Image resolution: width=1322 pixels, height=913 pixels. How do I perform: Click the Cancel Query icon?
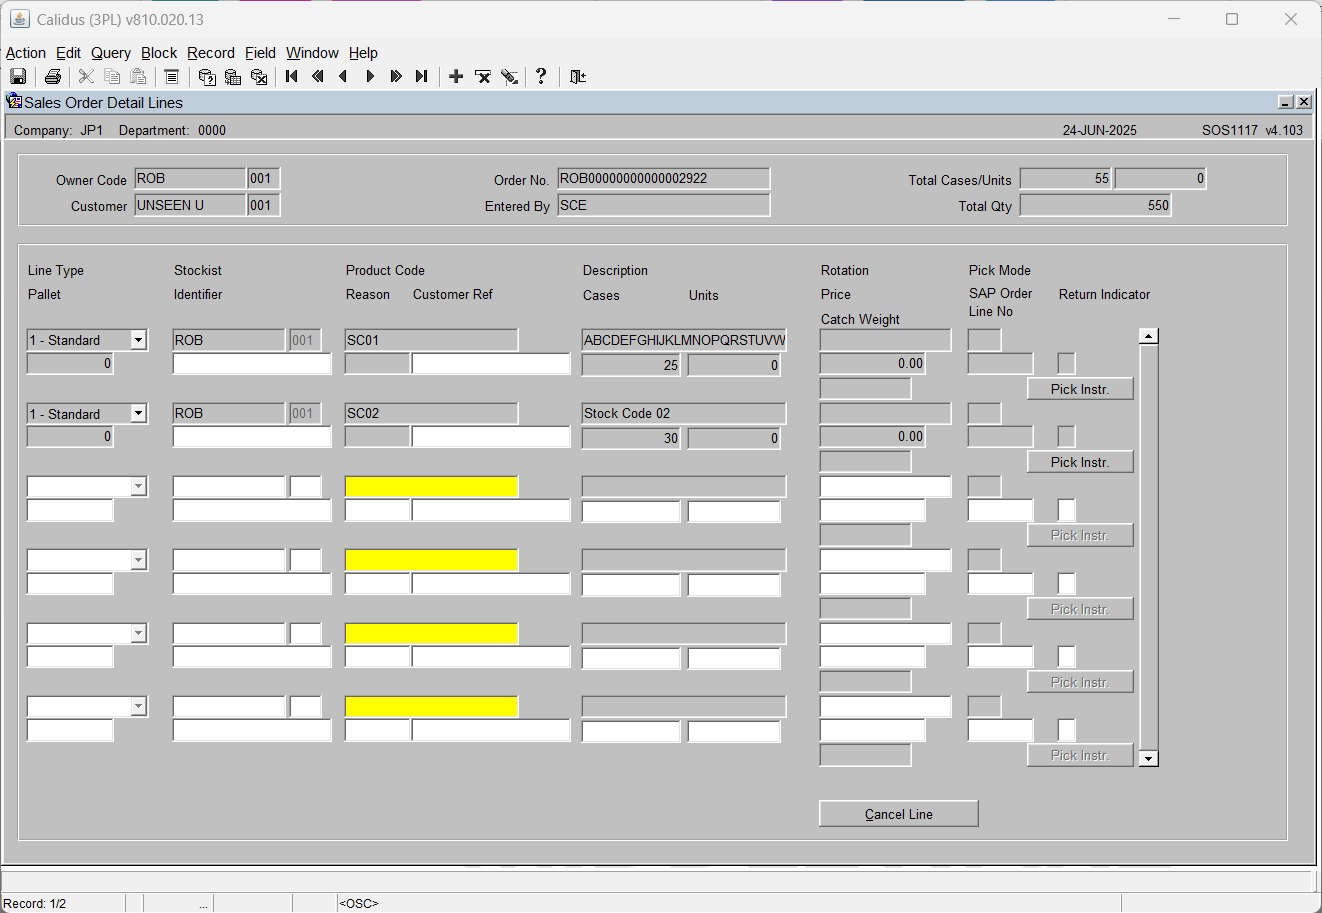[259, 77]
